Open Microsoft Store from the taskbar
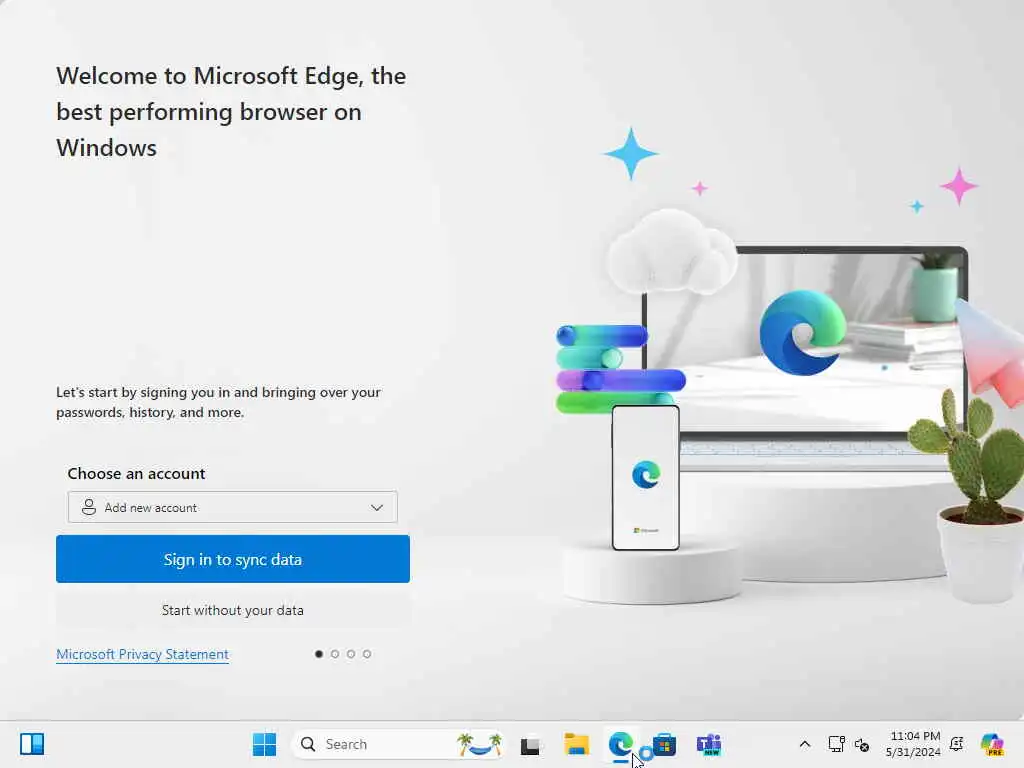Viewport: 1024px width, 768px height. pyautogui.click(x=664, y=744)
